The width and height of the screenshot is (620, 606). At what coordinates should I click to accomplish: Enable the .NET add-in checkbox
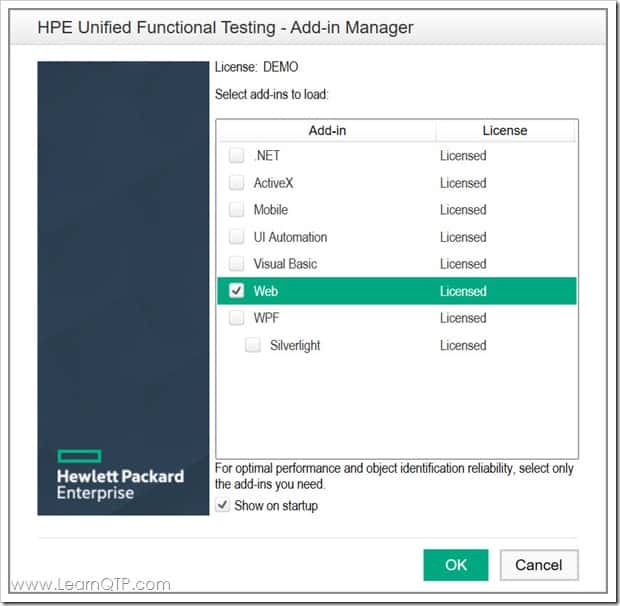point(236,155)
